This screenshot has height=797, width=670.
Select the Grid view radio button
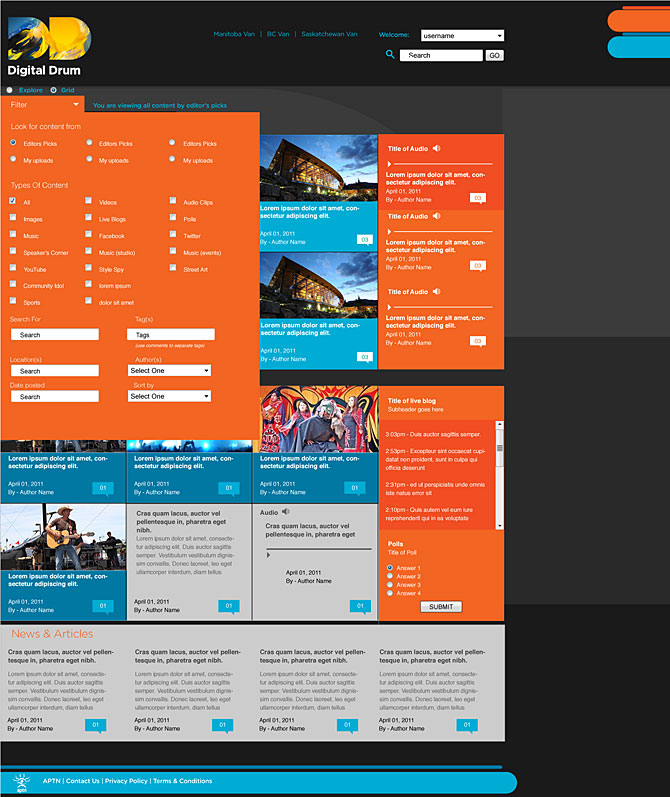coord(54,90)
